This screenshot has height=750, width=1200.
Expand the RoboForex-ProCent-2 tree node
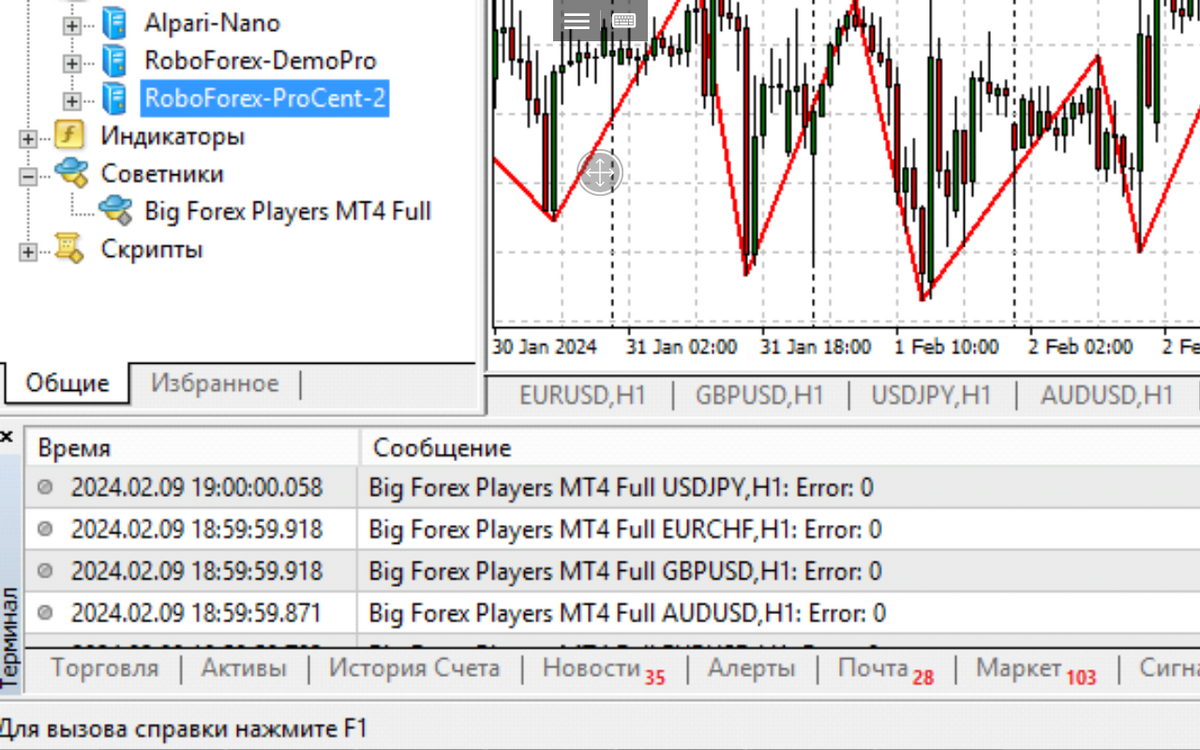(71, 100)
